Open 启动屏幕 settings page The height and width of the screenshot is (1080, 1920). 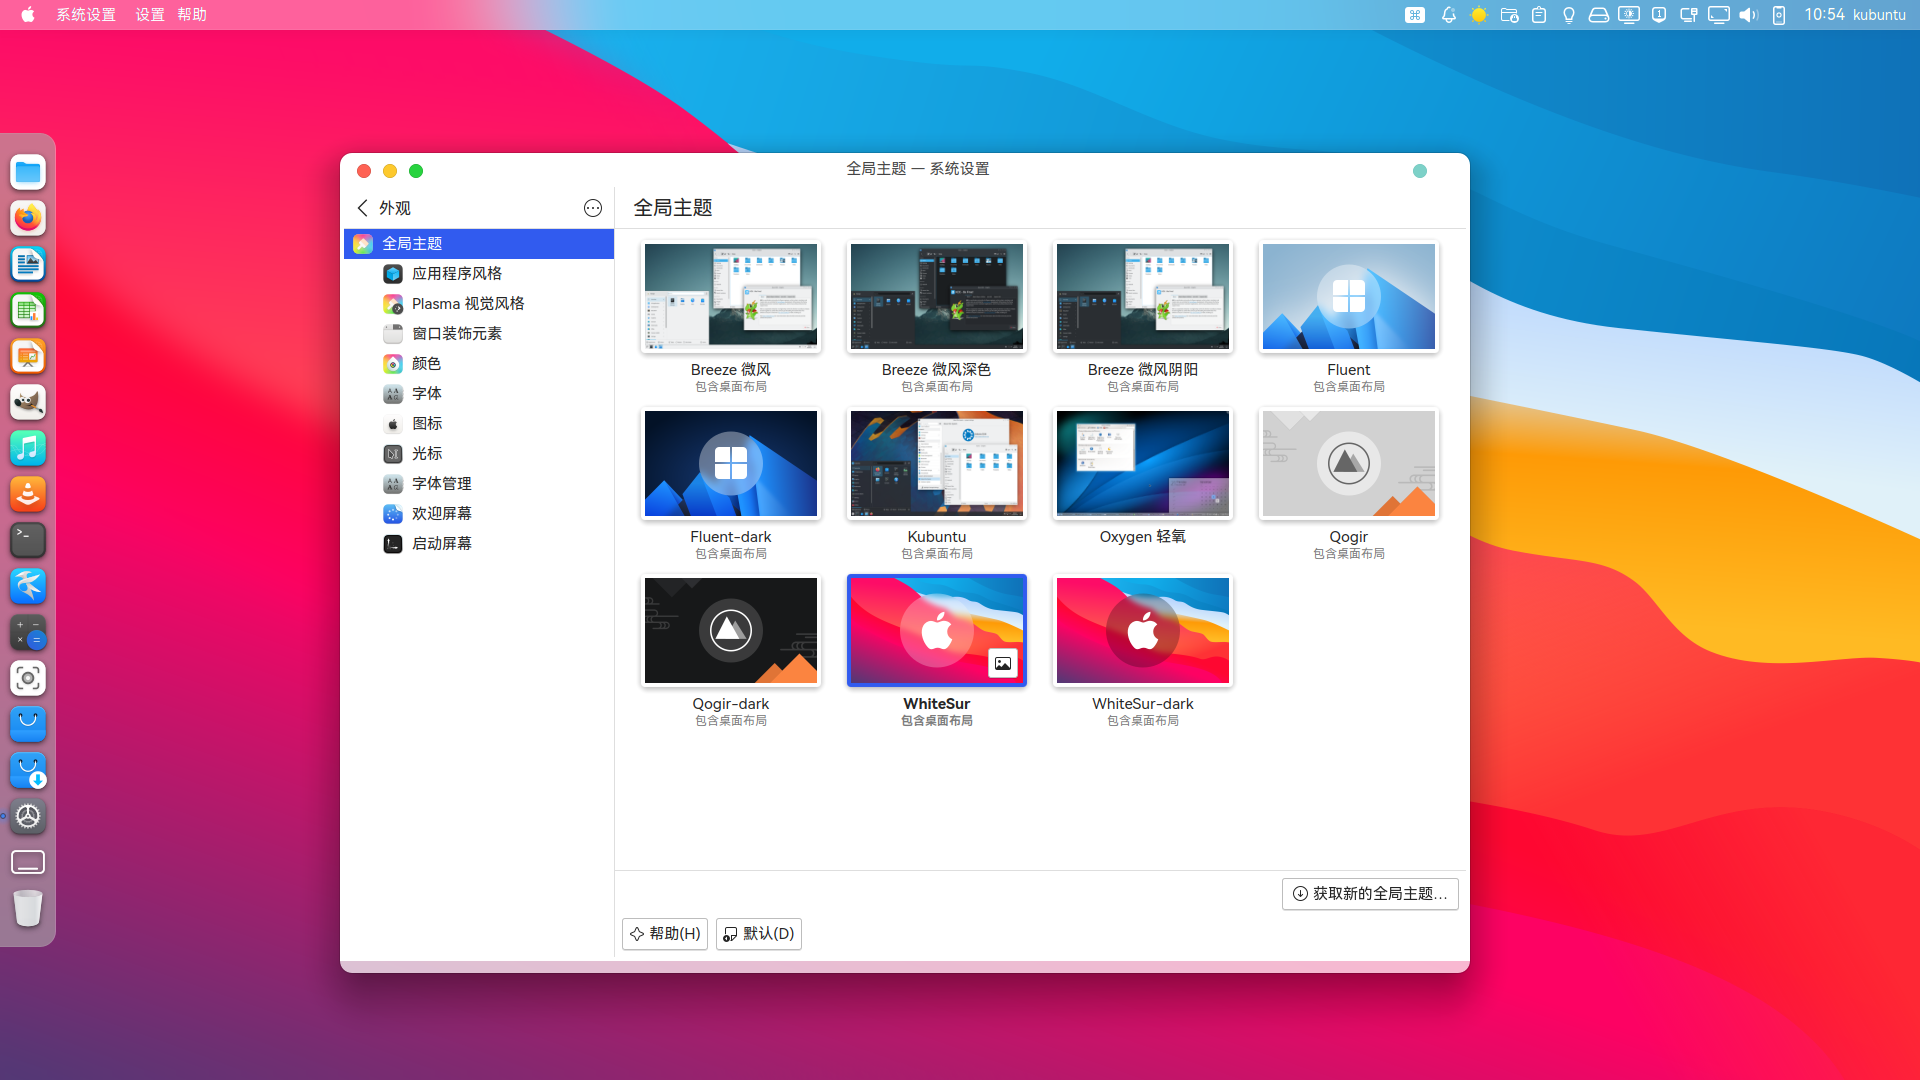479,544
